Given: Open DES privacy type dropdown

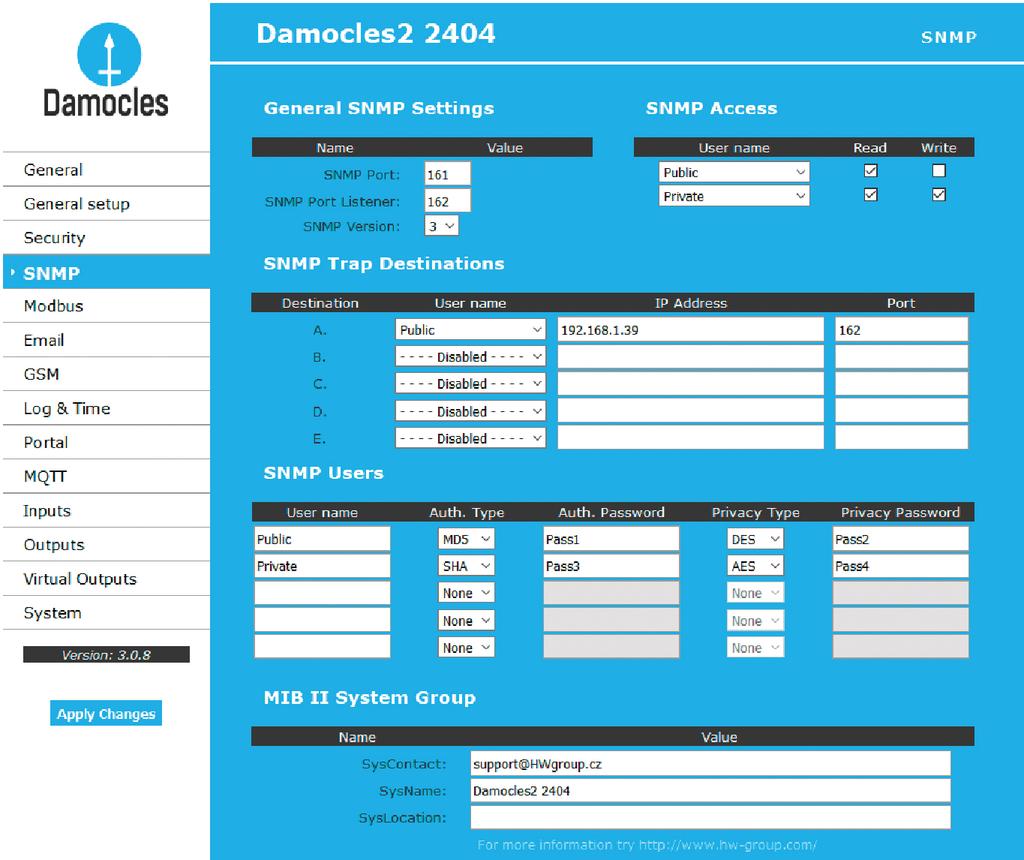Looking at the screenshot, I should coord(755,539).
